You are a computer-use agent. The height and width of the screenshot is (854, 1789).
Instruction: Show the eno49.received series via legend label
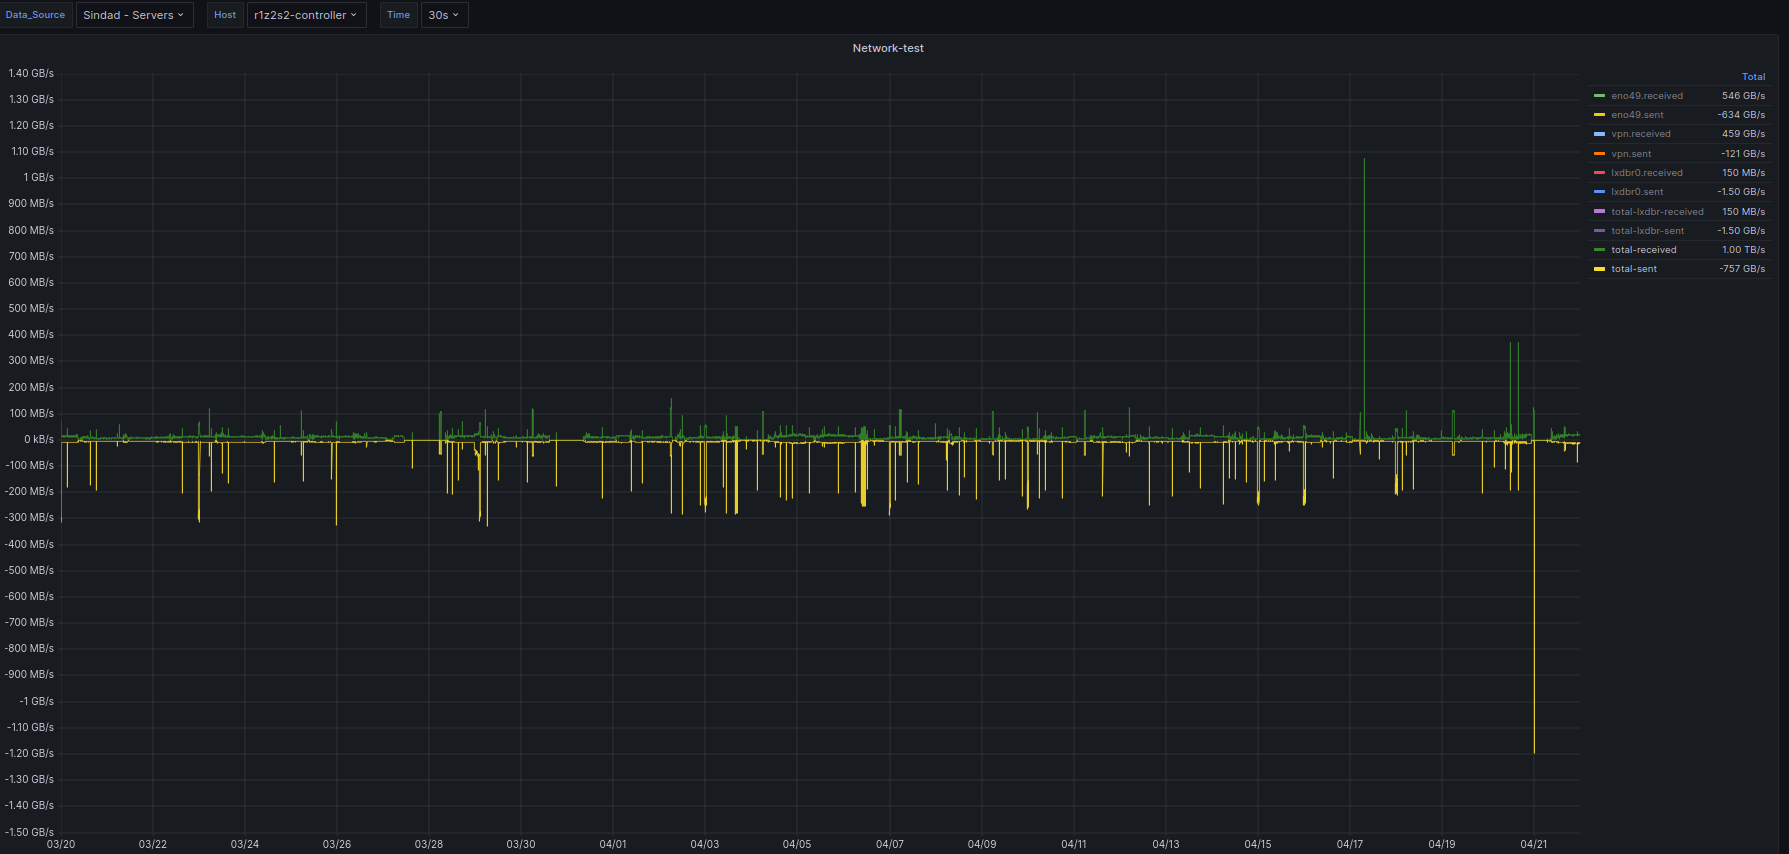(x=1646, y=96)
